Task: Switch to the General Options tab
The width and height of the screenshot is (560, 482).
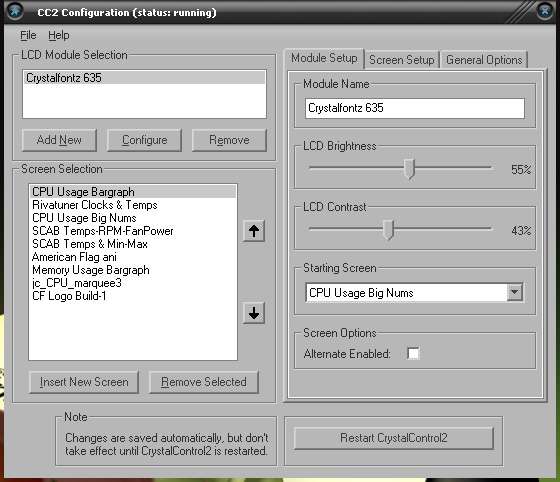Action: [484, 60]
